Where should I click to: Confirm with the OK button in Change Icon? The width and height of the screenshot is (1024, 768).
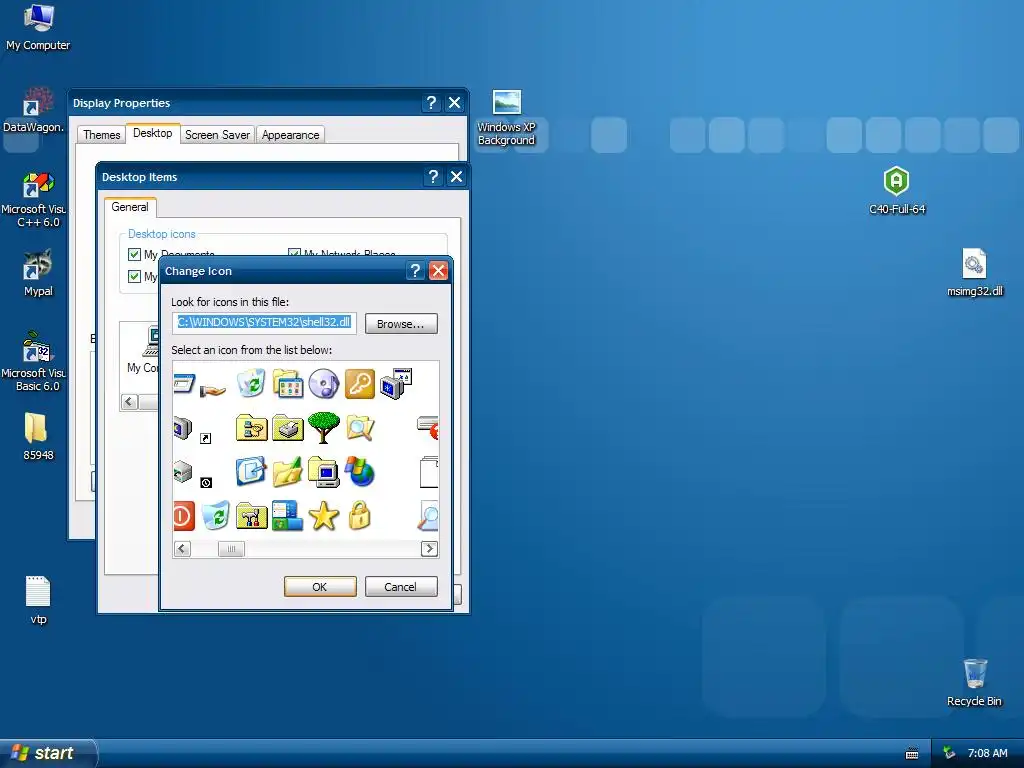point(320,586)
